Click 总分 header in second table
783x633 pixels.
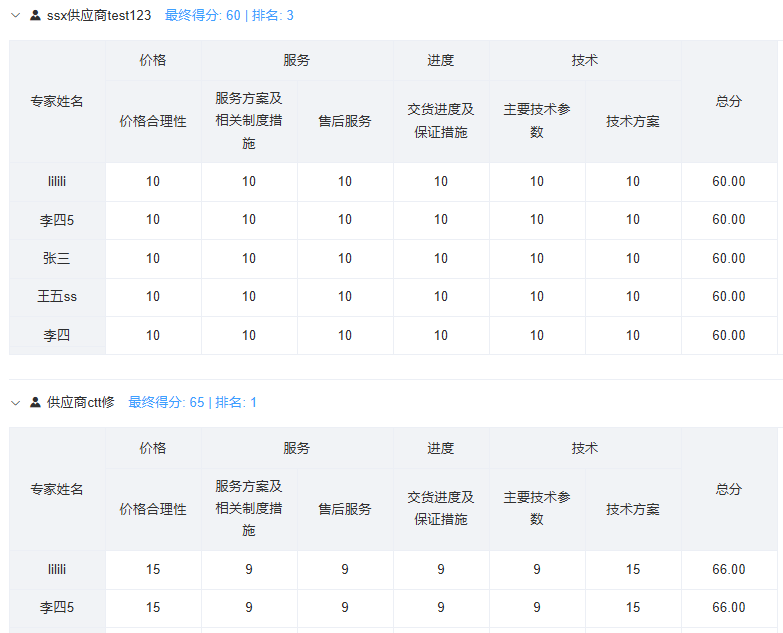[x=729, y=489]
